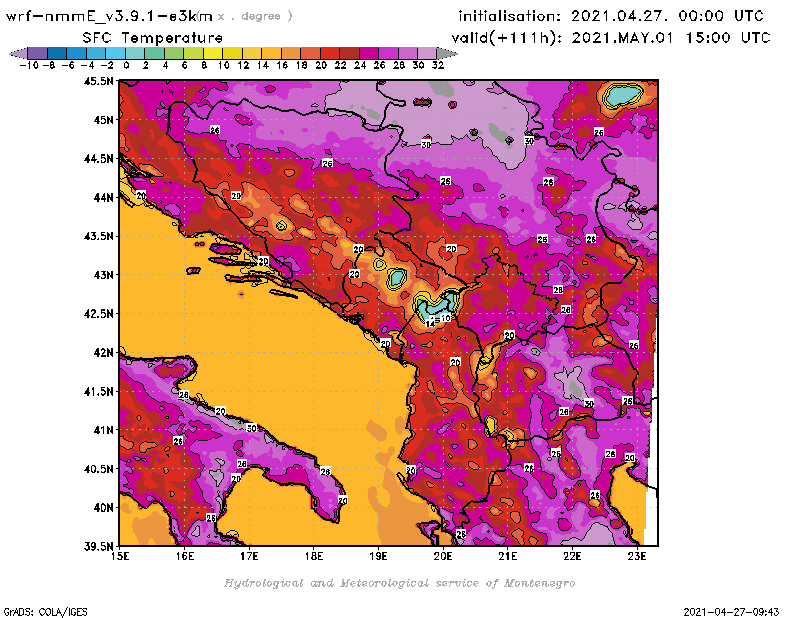Pick the magenta 24 to 26 legend swatch
The image size is (800, 618).
(368, 53)
